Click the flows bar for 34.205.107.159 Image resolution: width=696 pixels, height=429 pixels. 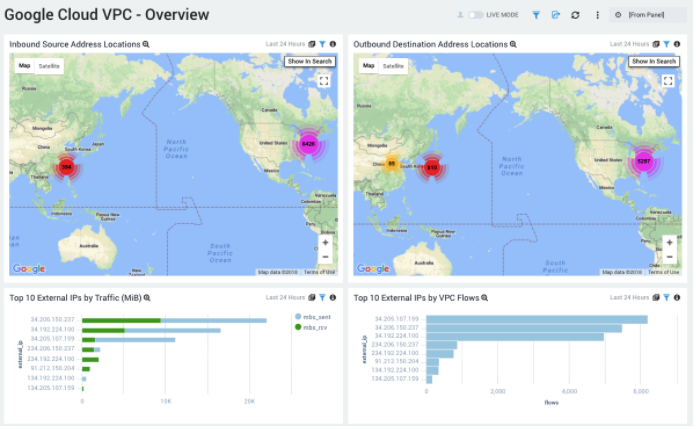(537, 319)
